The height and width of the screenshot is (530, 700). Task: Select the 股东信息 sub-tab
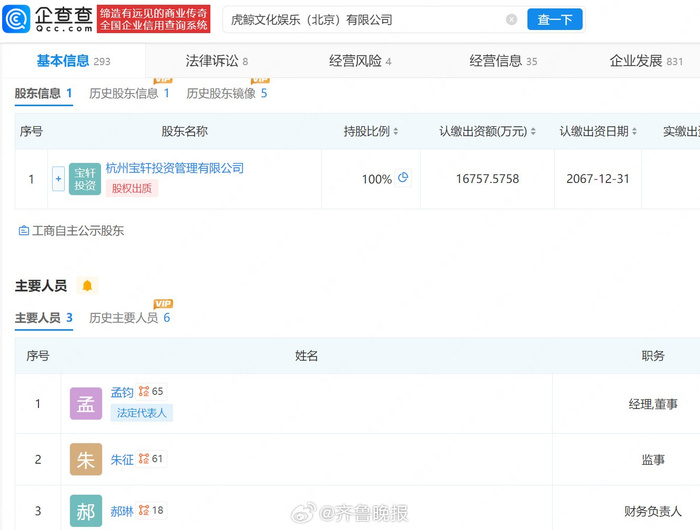click(43, 93)
